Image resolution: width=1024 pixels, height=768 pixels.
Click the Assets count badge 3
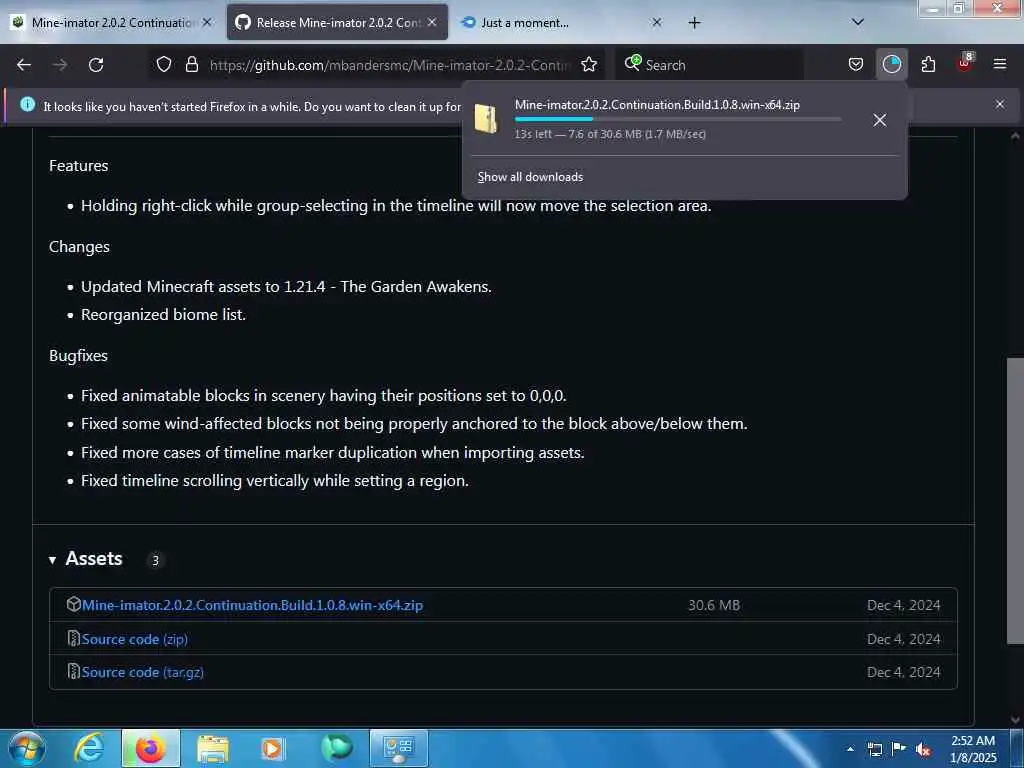click(x=155, y=560)
